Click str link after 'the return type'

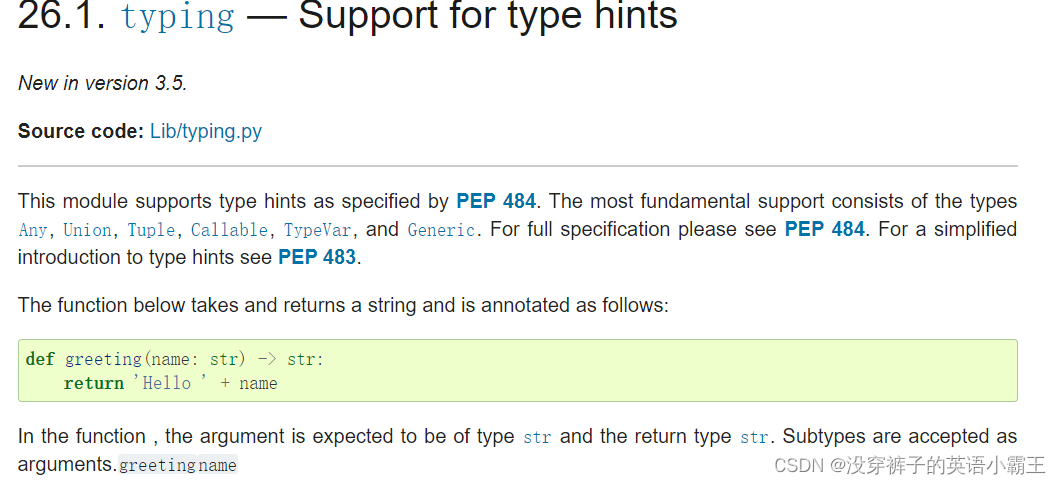click(754, 437)
